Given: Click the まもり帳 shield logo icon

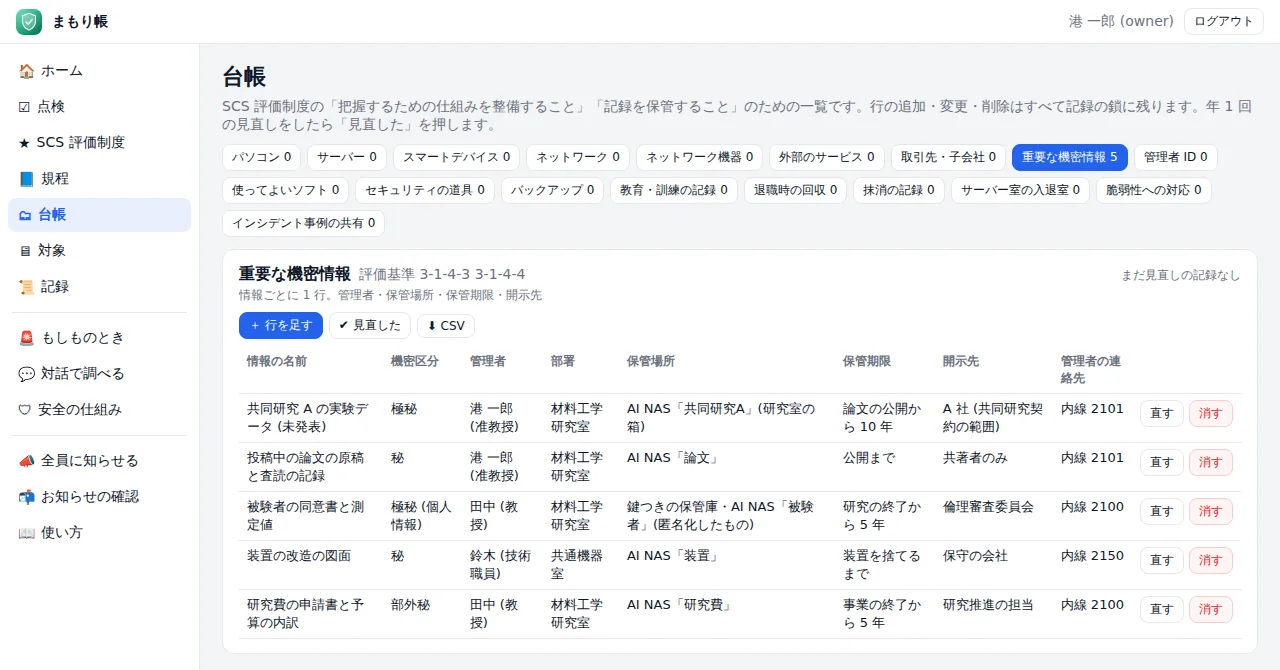Looking at the screenshot, I should [x=29, y=22].
